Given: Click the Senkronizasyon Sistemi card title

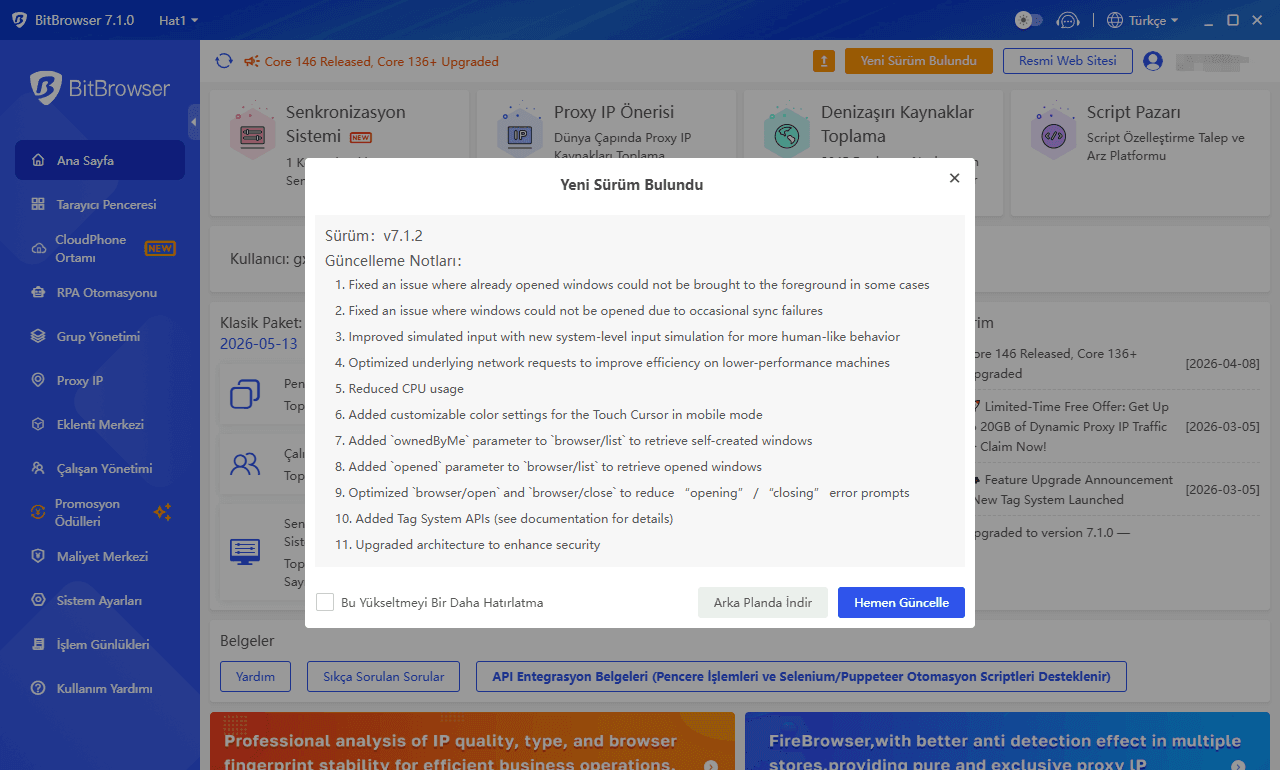Looking at the screenshot, I should click(x=344, y=124).
